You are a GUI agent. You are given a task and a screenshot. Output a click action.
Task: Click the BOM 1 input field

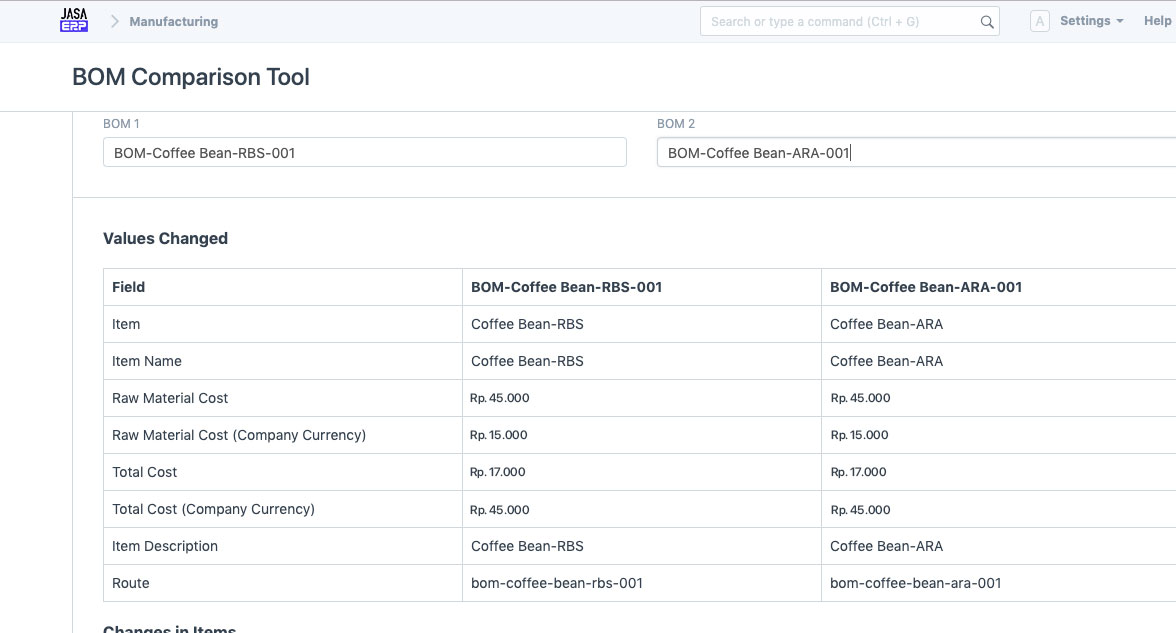[364, 153]
